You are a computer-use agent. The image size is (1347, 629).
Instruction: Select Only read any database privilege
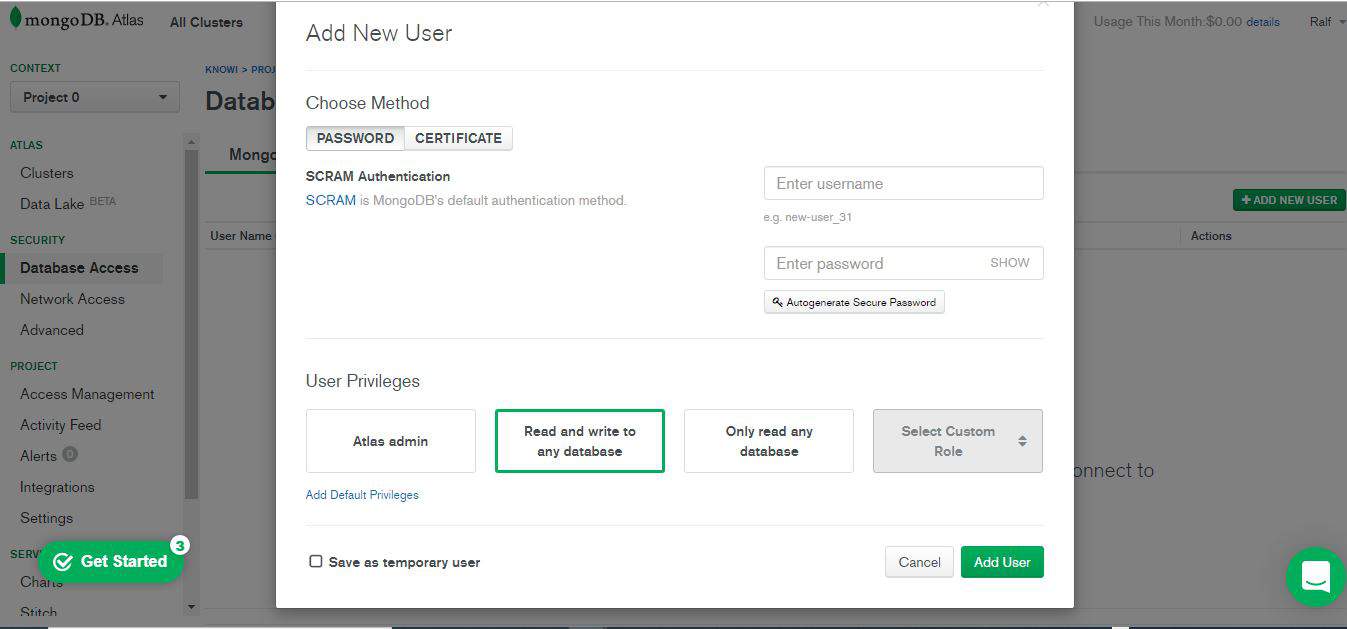click(768, 440)
